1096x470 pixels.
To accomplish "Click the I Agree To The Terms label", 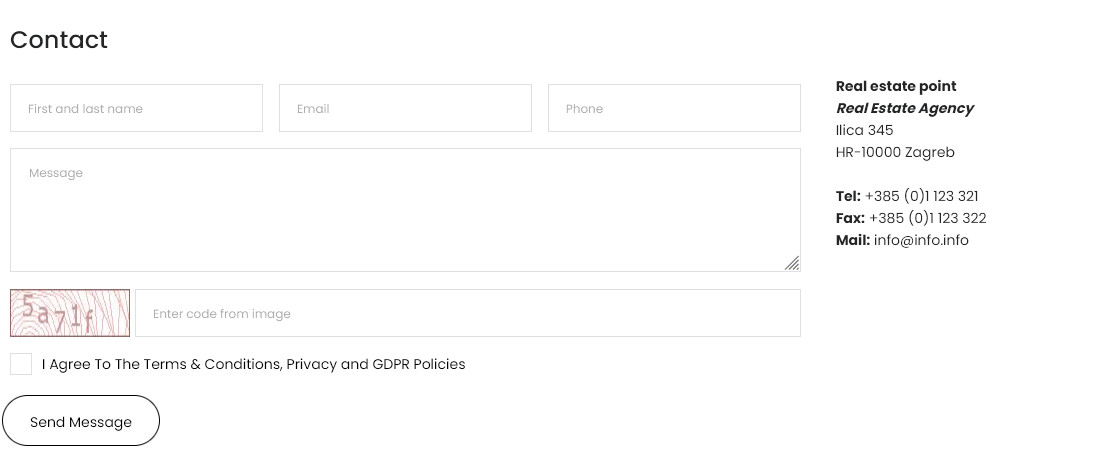I will (x=254, y=364).
